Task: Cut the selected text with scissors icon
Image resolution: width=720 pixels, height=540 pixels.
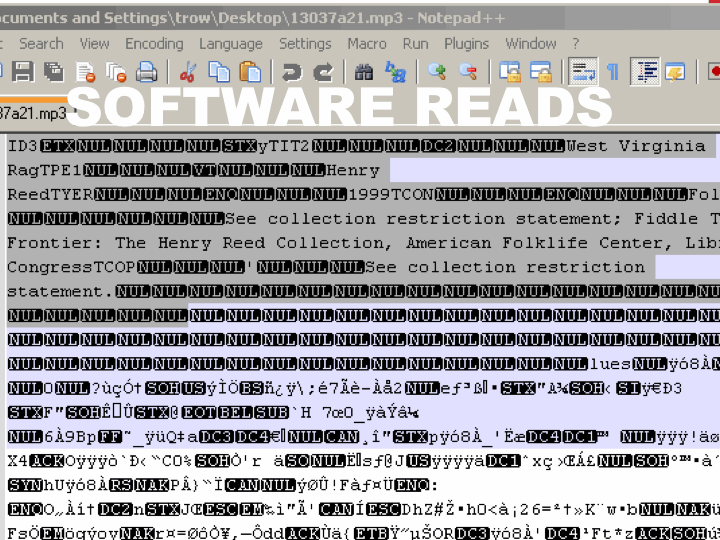Action: [x=187, y=72]
